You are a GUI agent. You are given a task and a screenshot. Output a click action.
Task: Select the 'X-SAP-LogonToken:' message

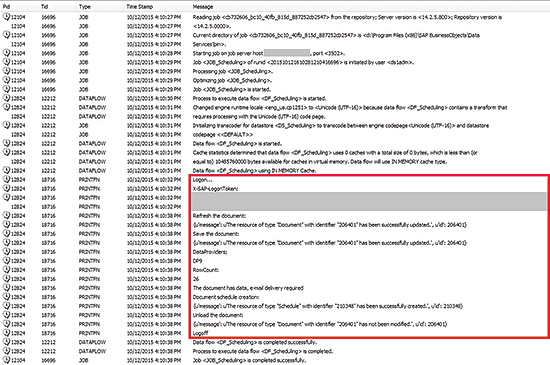[x=215, y=189]
